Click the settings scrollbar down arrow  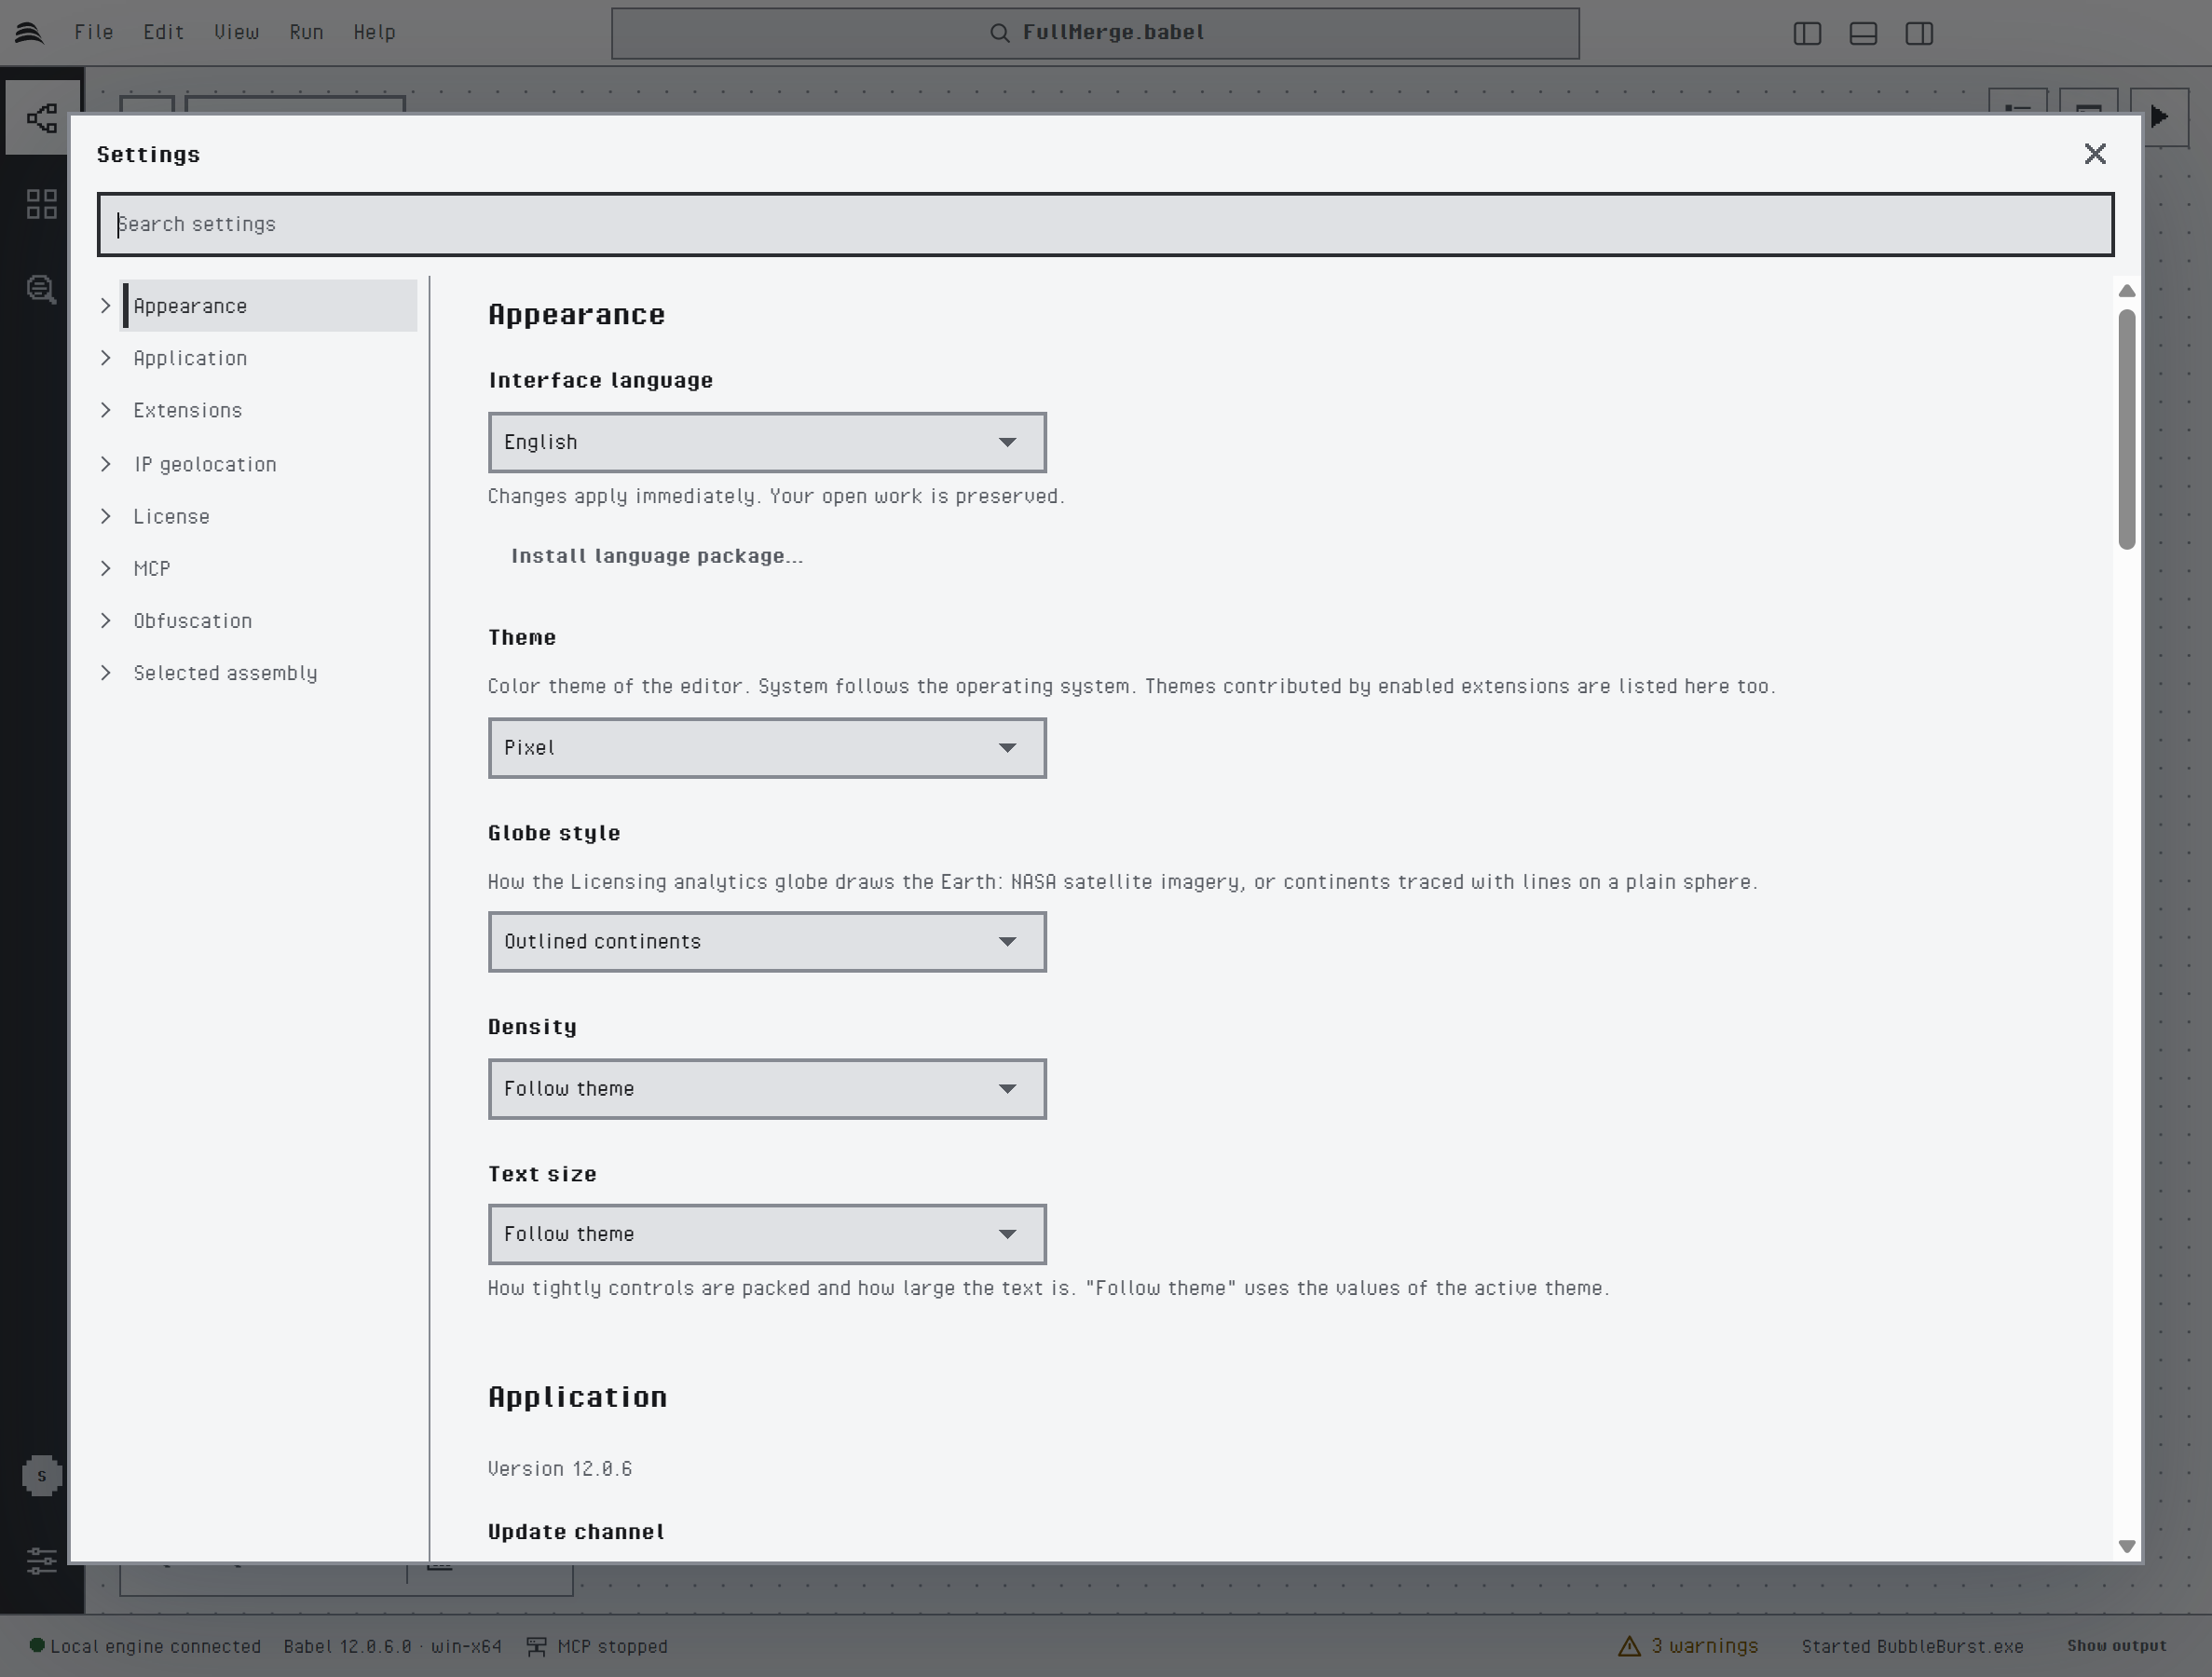2127,1546
